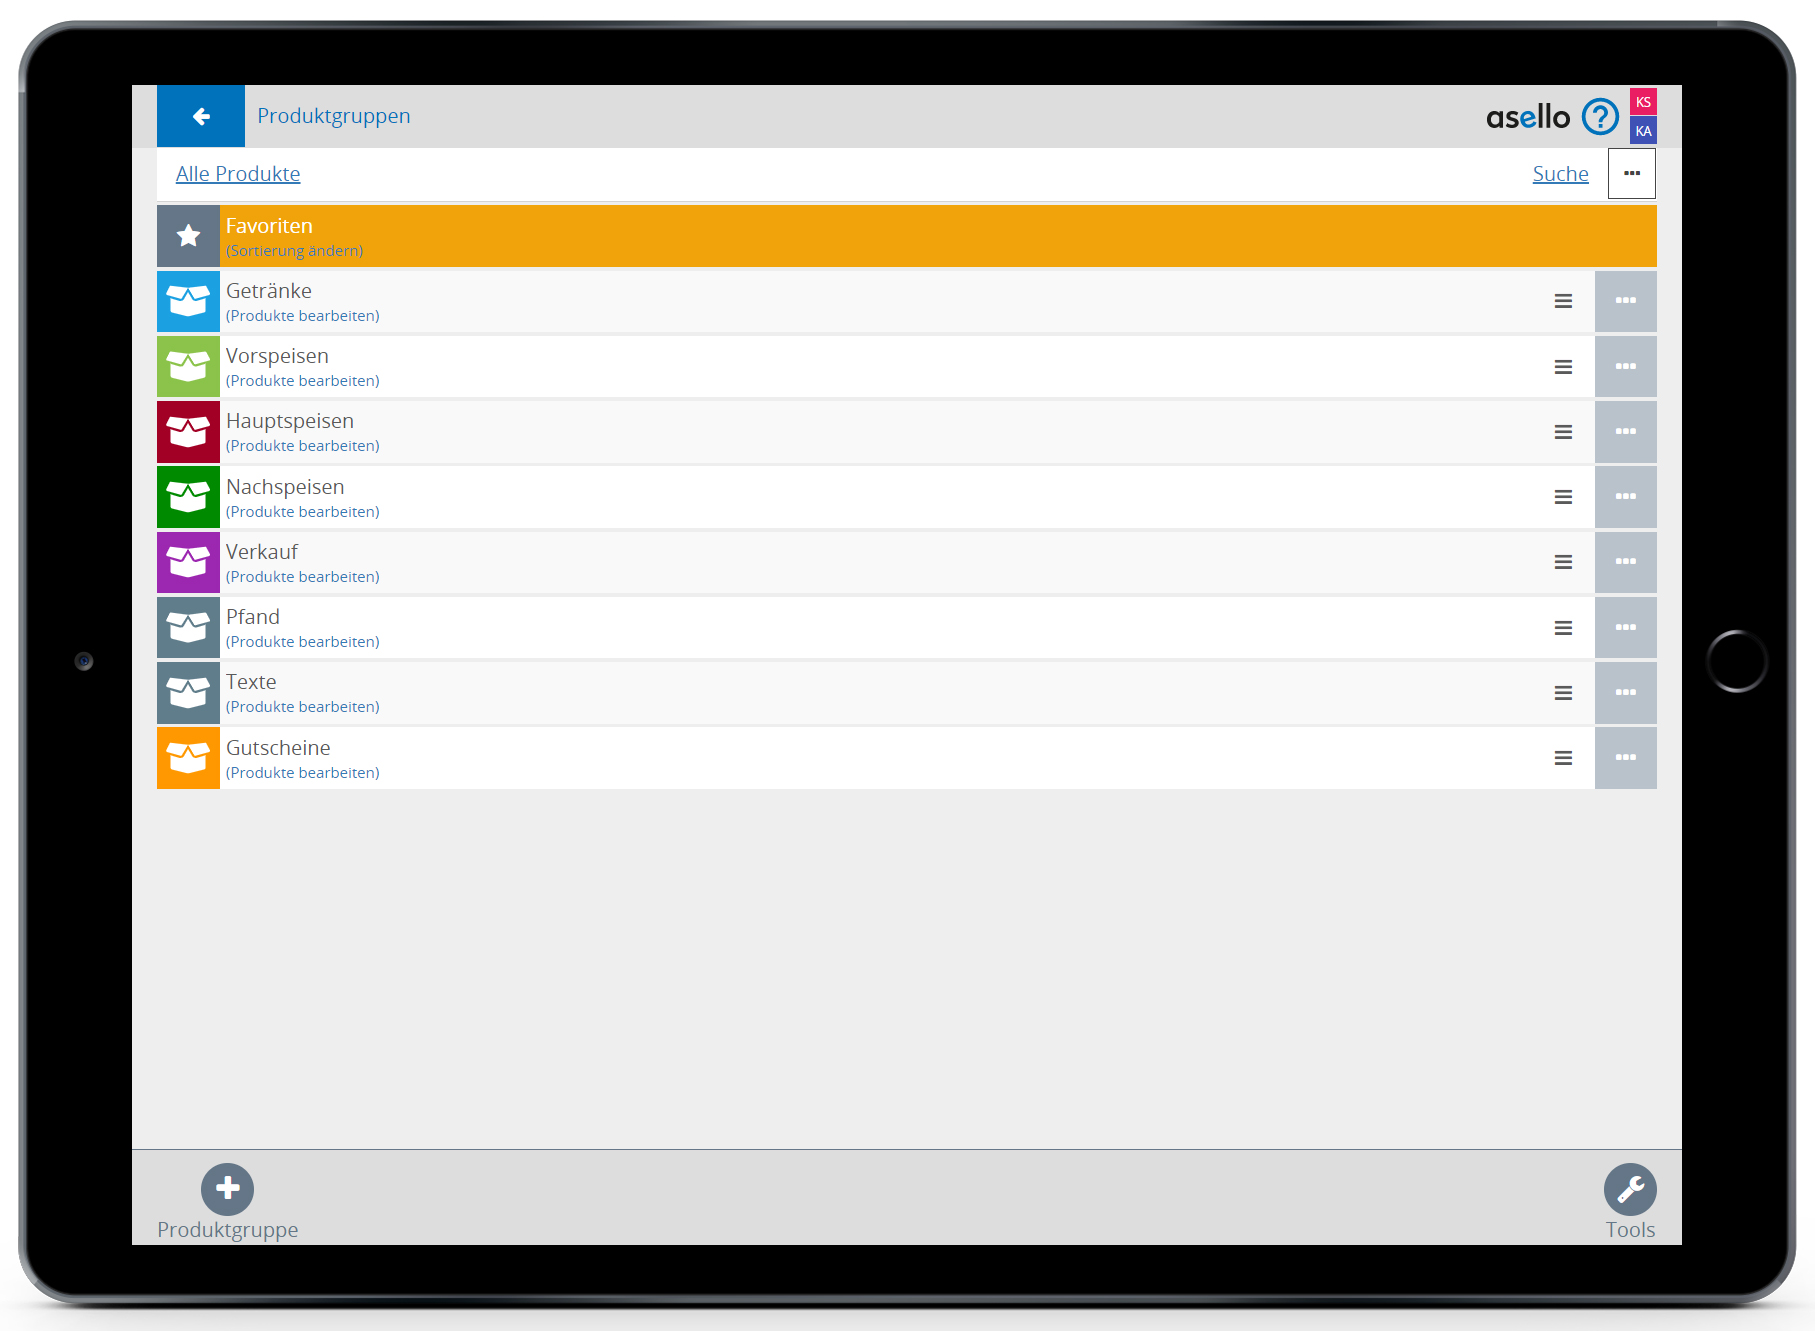Click the orange Gutscheine box icon
The height and width of the screenshot is (1331, 1815).
point(188,758)
